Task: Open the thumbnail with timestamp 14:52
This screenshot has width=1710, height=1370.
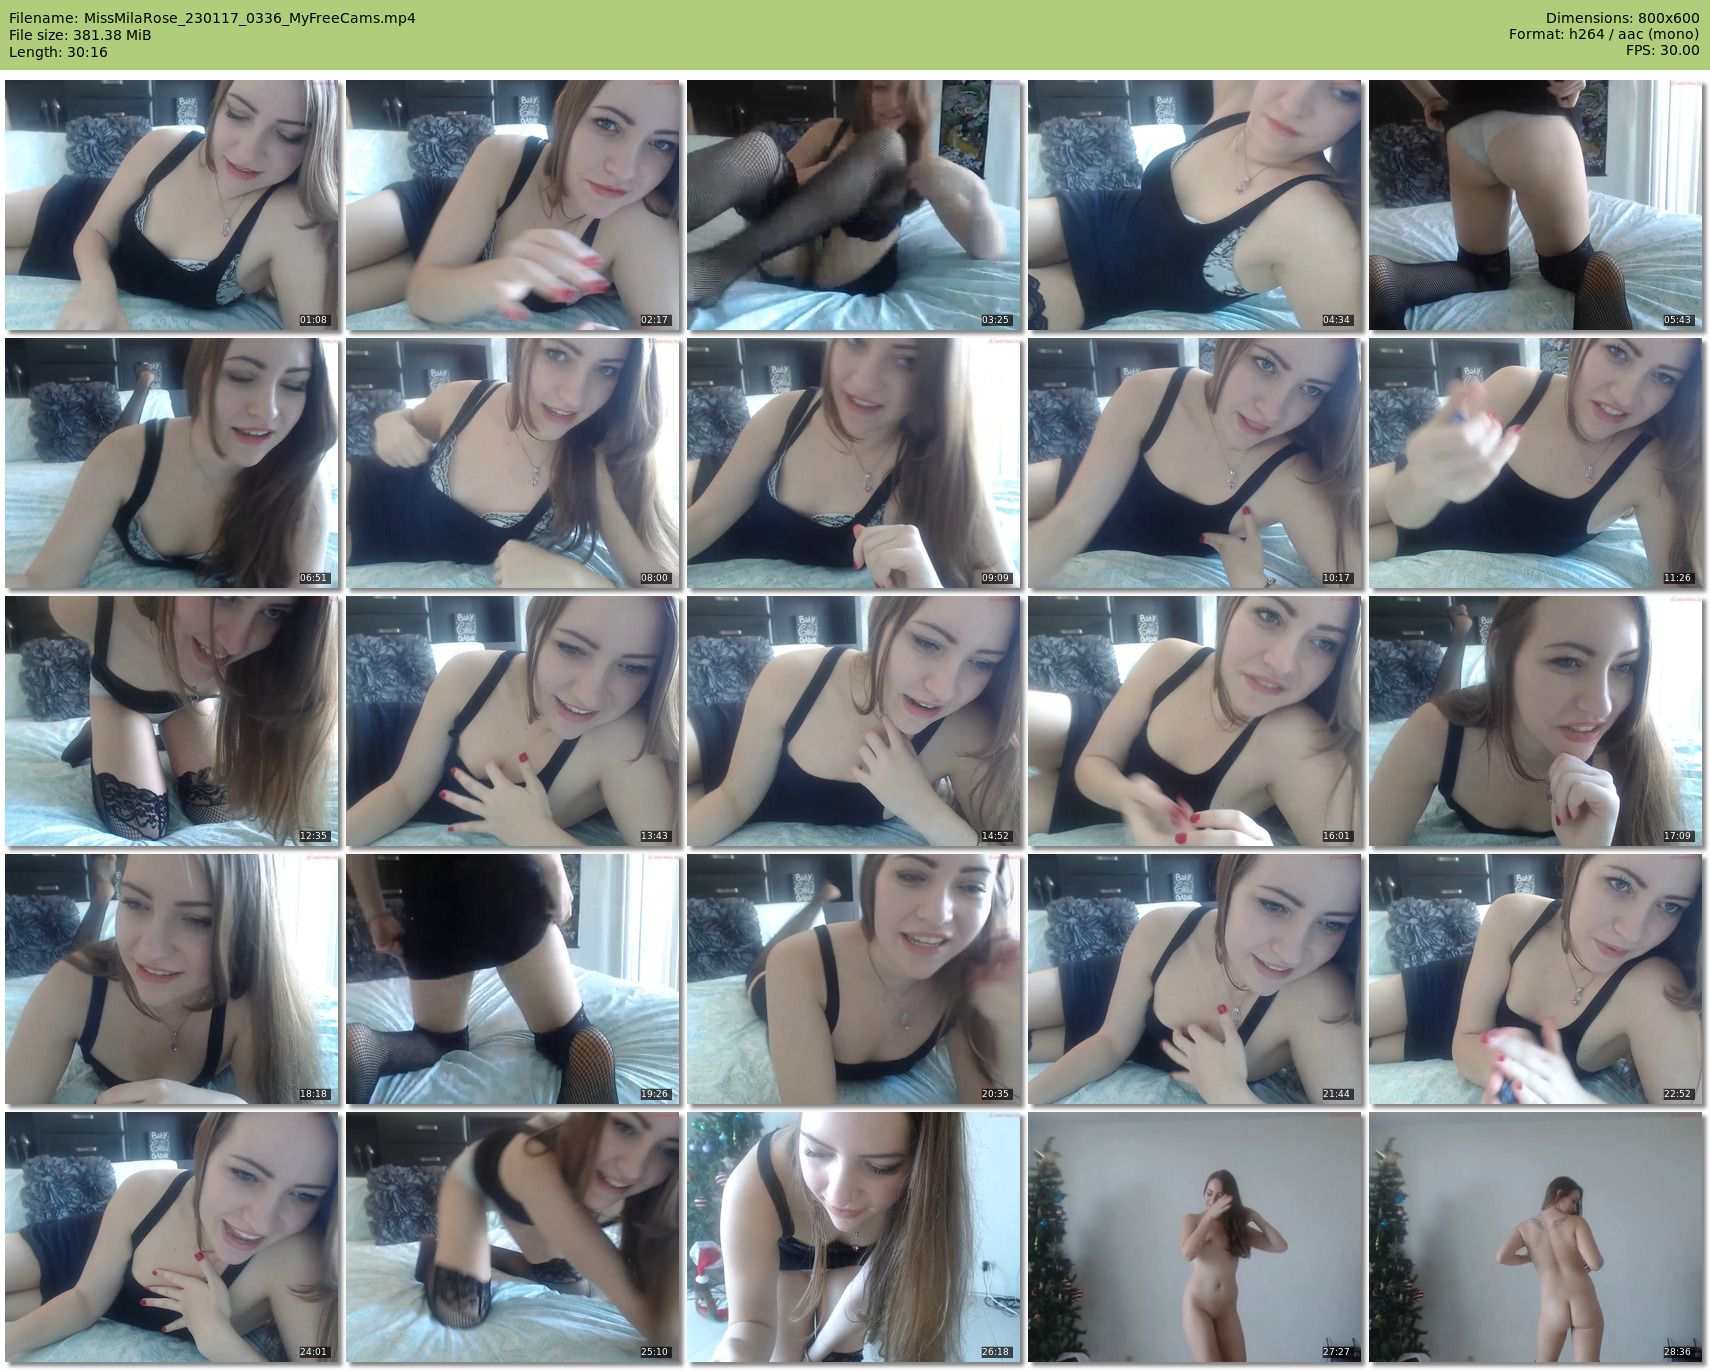Action: (854, 721)
